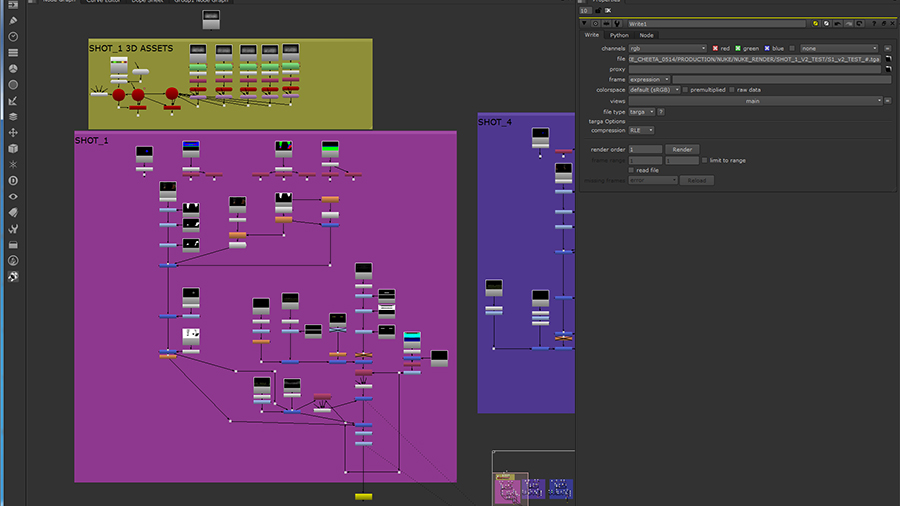This screenshot has width=900, height=506.
Task: Expand the compression RLE dropdown
Action: 641,130
